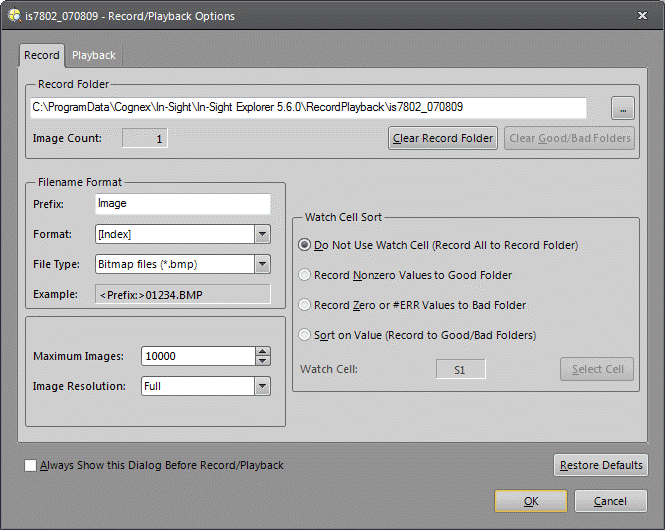665x530 pixels.
Task: Select the Record tab
Action: pos(42,56)
